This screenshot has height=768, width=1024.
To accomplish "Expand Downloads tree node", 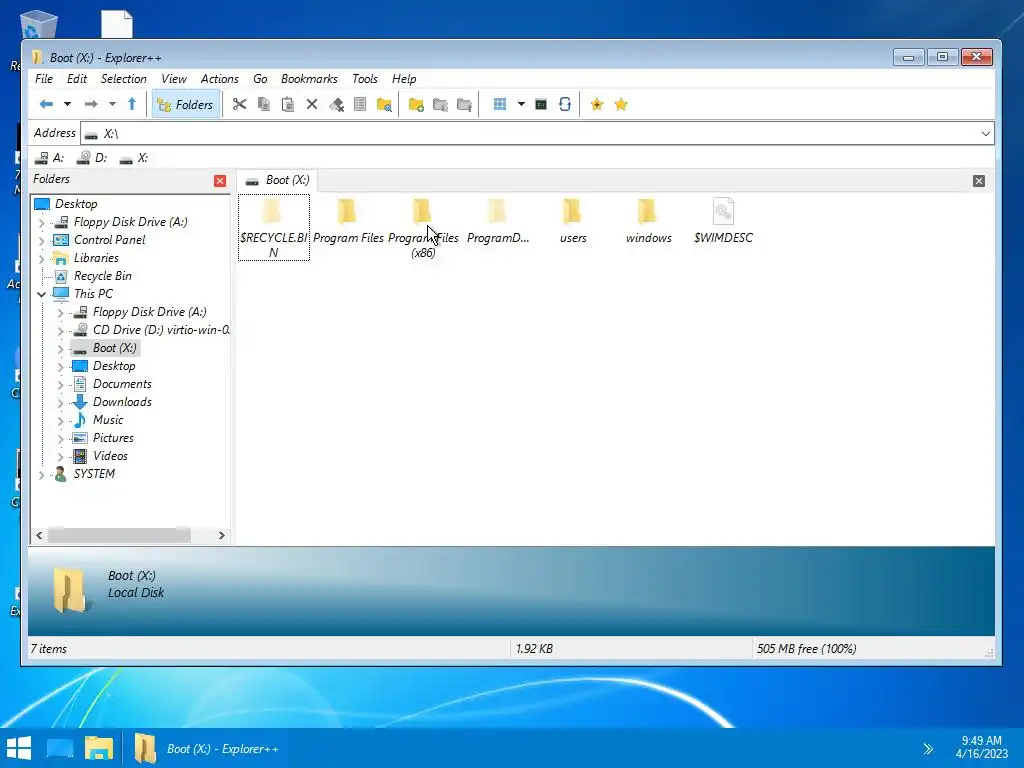I will 60,402.
